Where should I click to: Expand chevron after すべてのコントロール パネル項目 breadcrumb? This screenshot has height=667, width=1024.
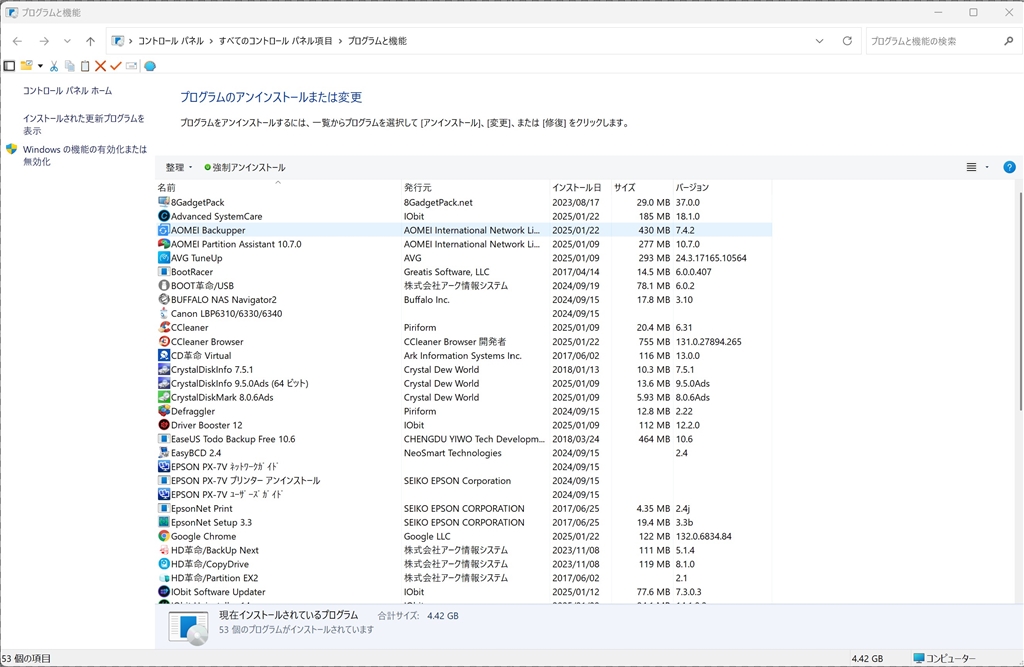(x=340, y=41)
